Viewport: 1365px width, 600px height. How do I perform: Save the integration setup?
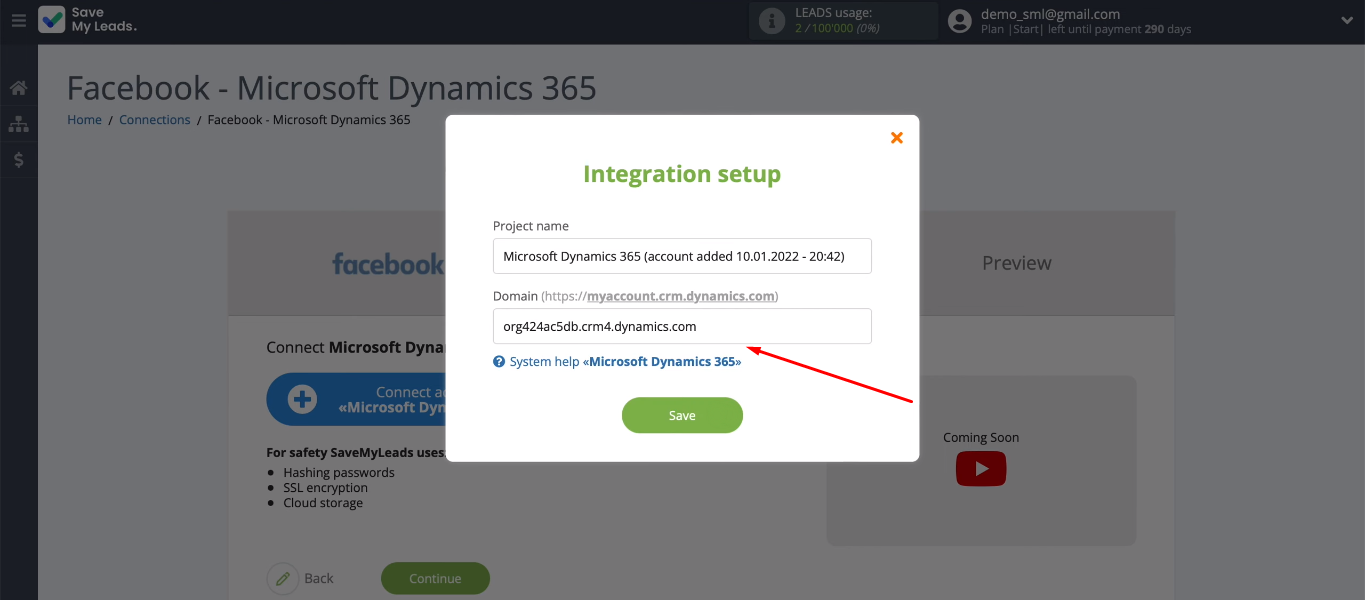tap(682, 415)
